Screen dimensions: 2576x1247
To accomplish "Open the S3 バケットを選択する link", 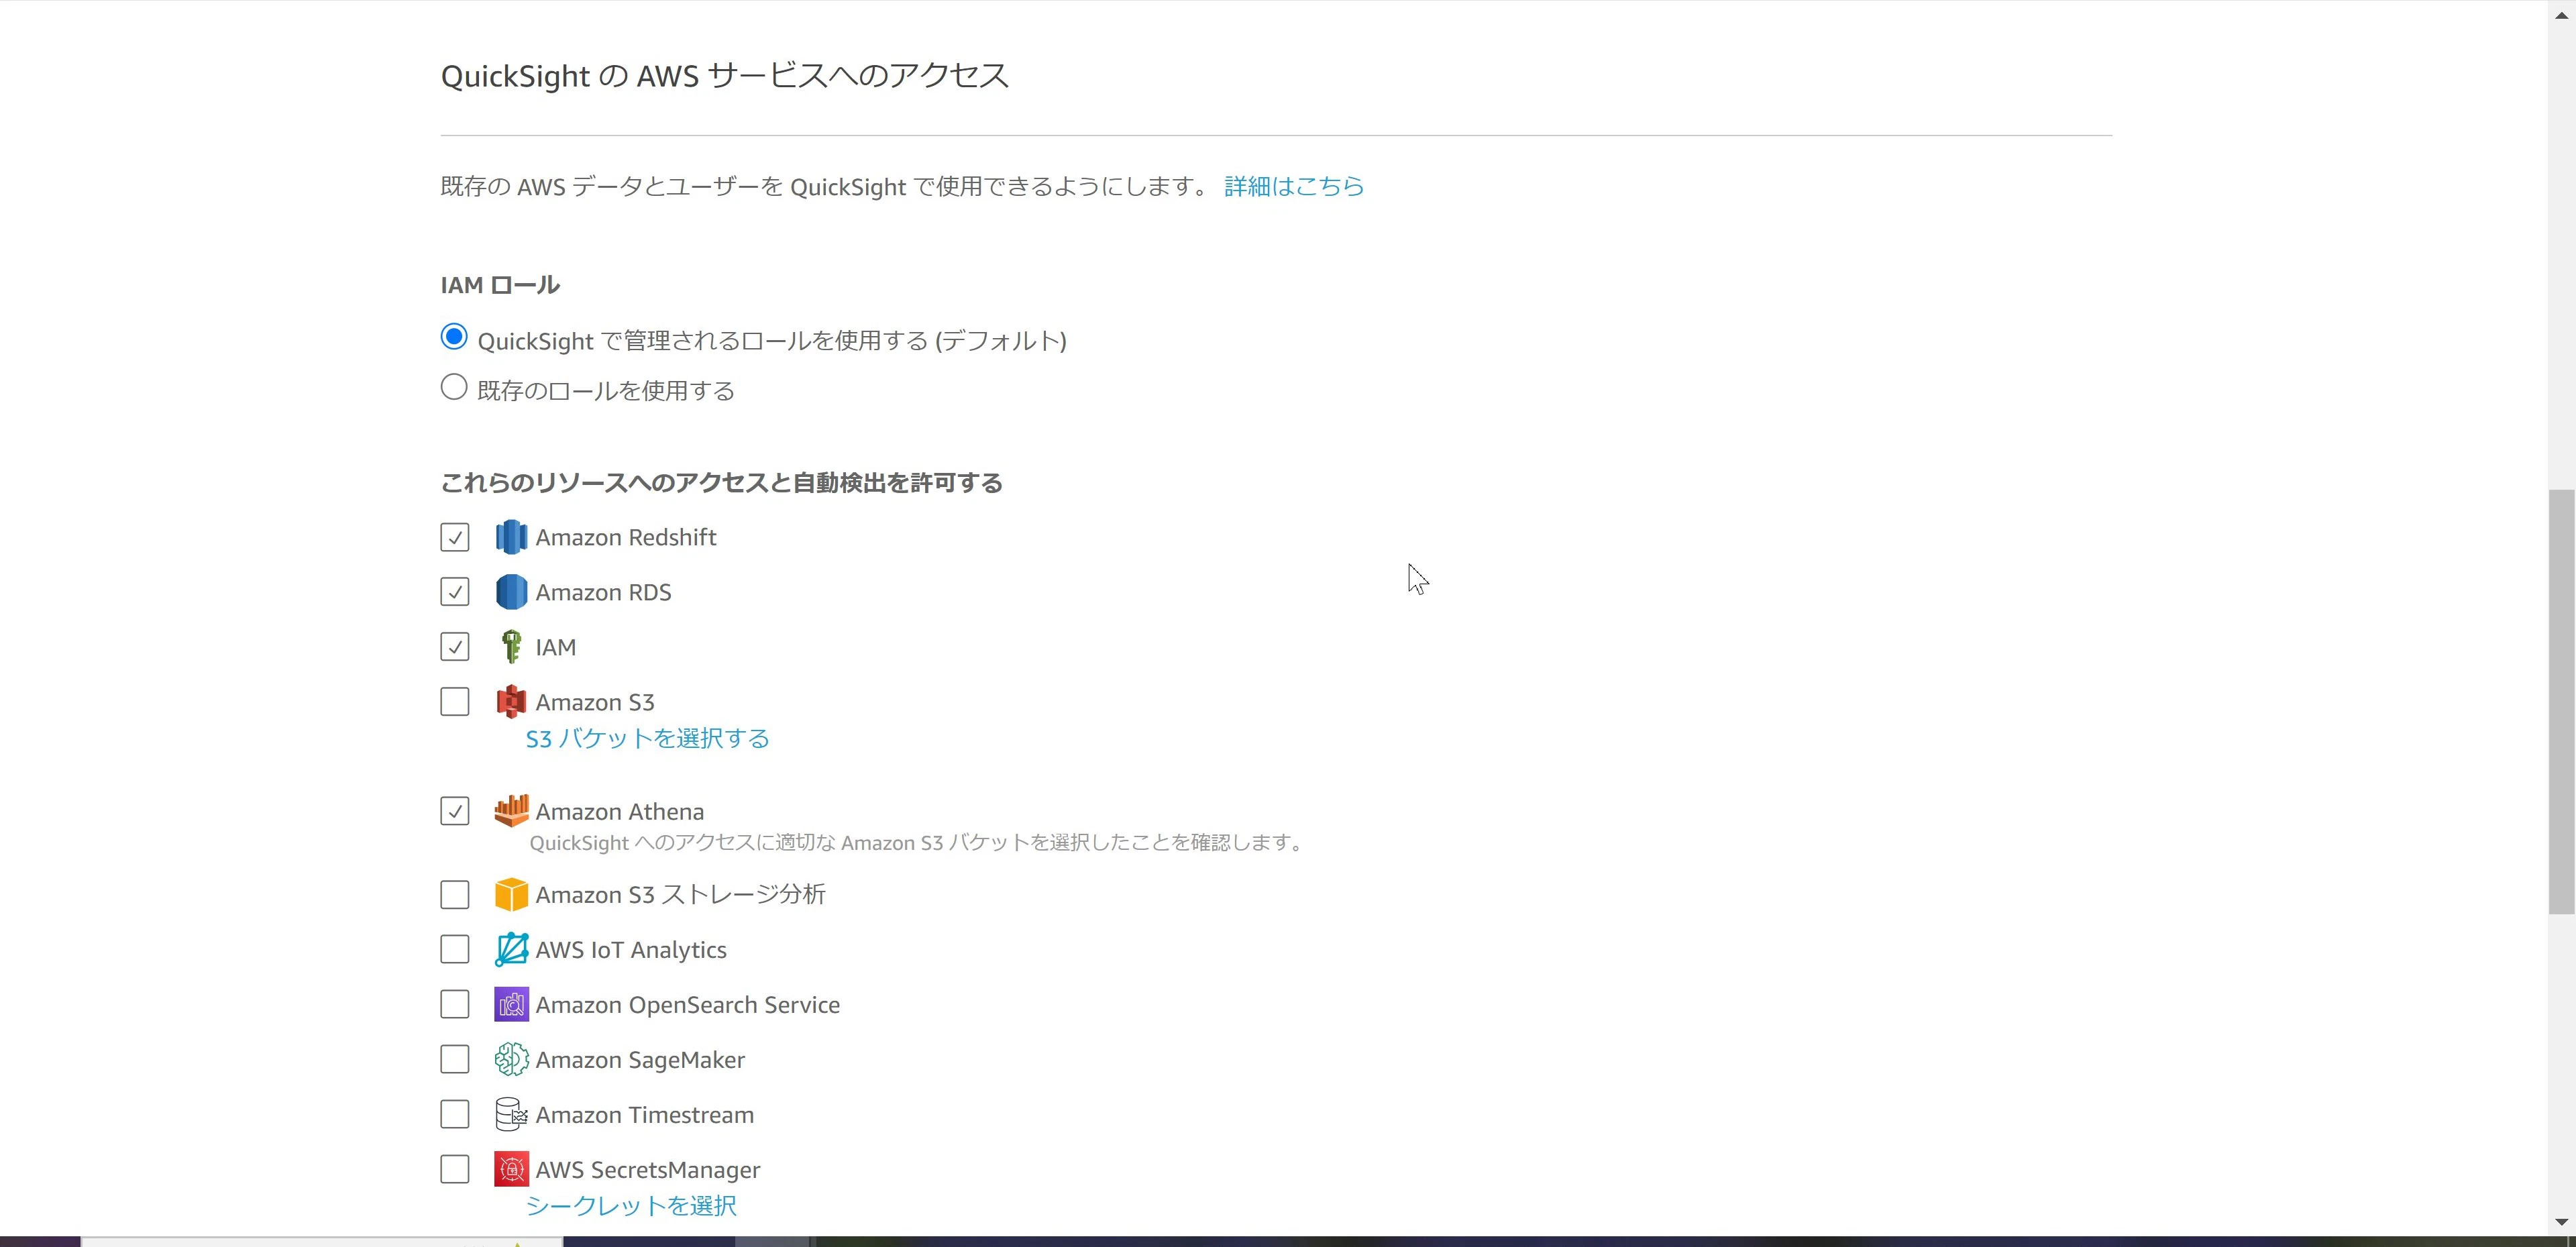I will (x=647, y=739).
